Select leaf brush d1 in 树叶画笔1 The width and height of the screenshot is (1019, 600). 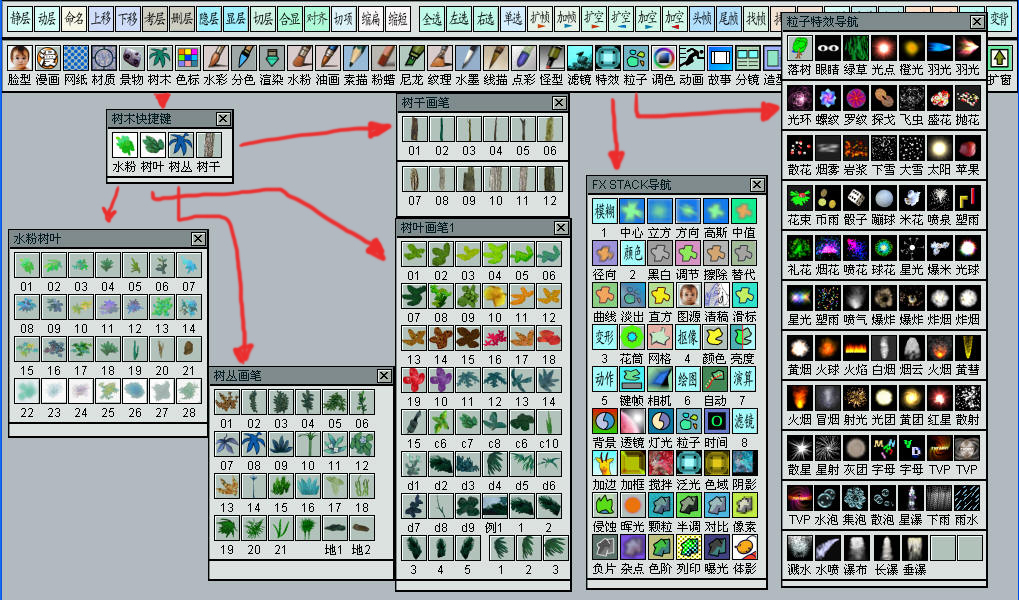tap(414, 463)
